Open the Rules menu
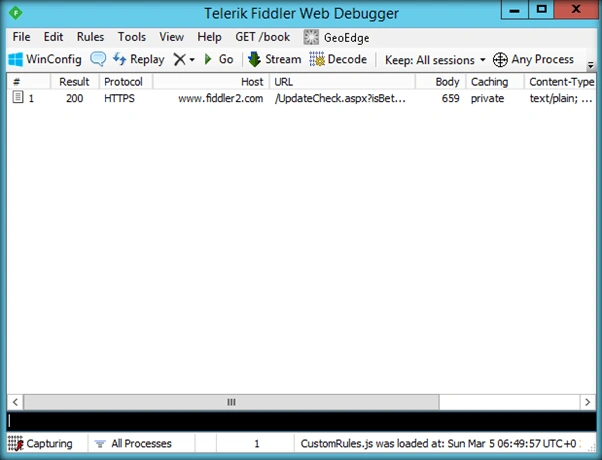Image resolution: width=602 pixels, height=460 pixels. click(90, 37)
